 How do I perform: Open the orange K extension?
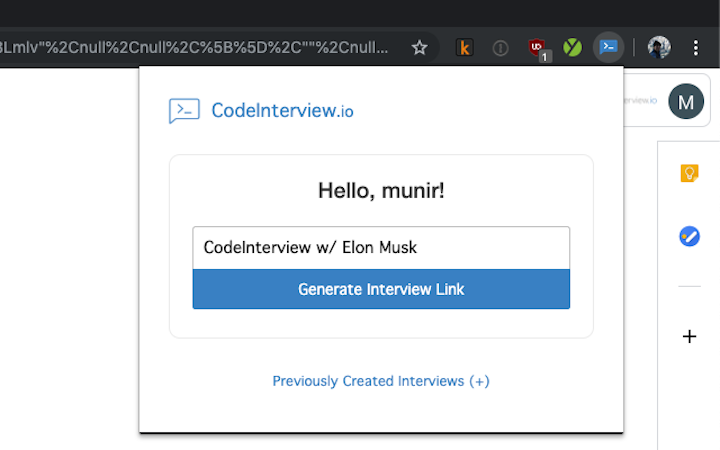tap(464, 47)
